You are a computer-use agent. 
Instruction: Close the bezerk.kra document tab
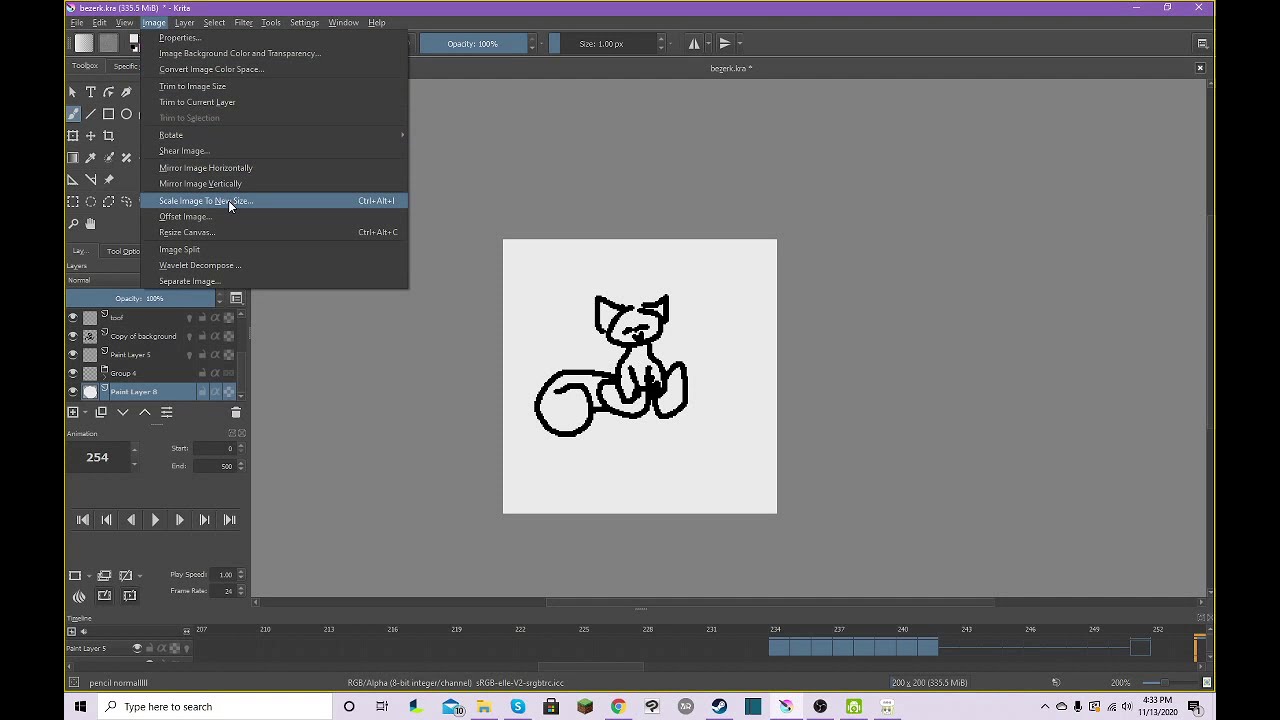click(x=1200, y=68)
